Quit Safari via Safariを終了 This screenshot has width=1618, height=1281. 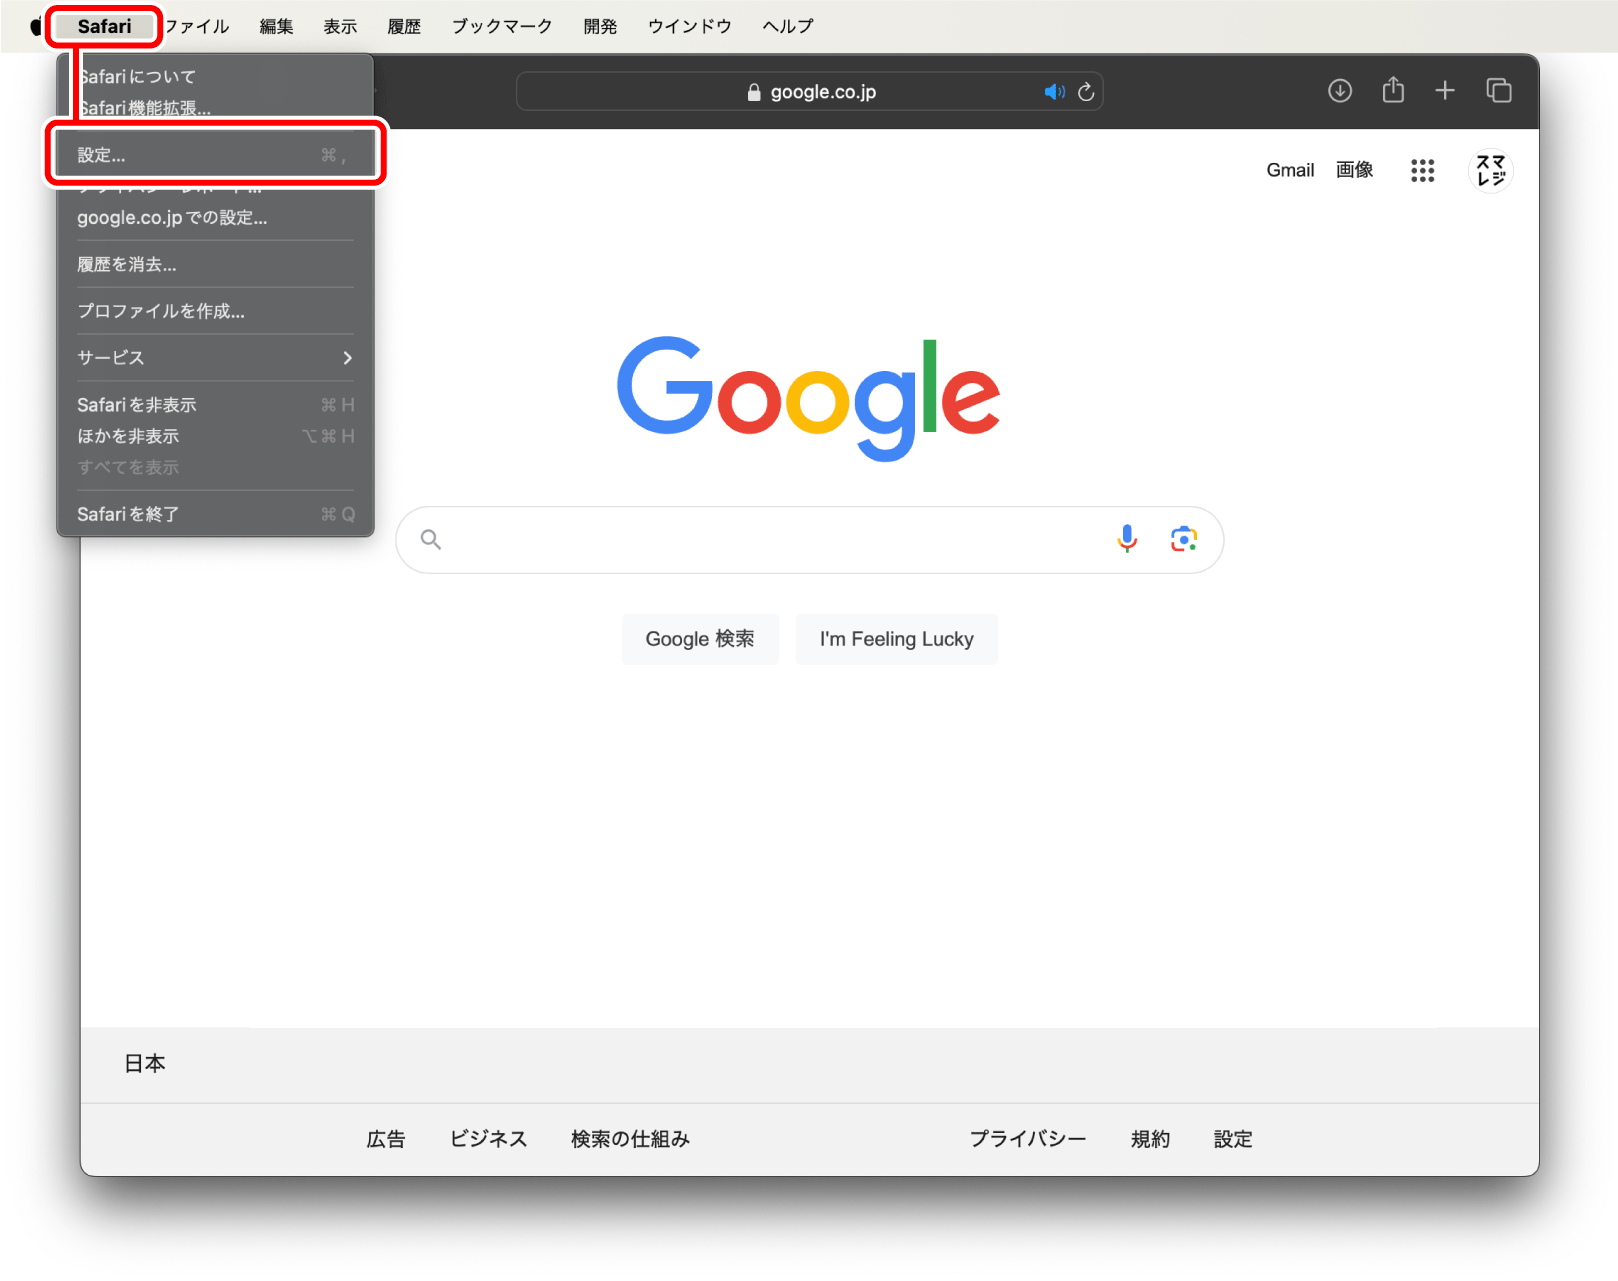pos(128,513)
